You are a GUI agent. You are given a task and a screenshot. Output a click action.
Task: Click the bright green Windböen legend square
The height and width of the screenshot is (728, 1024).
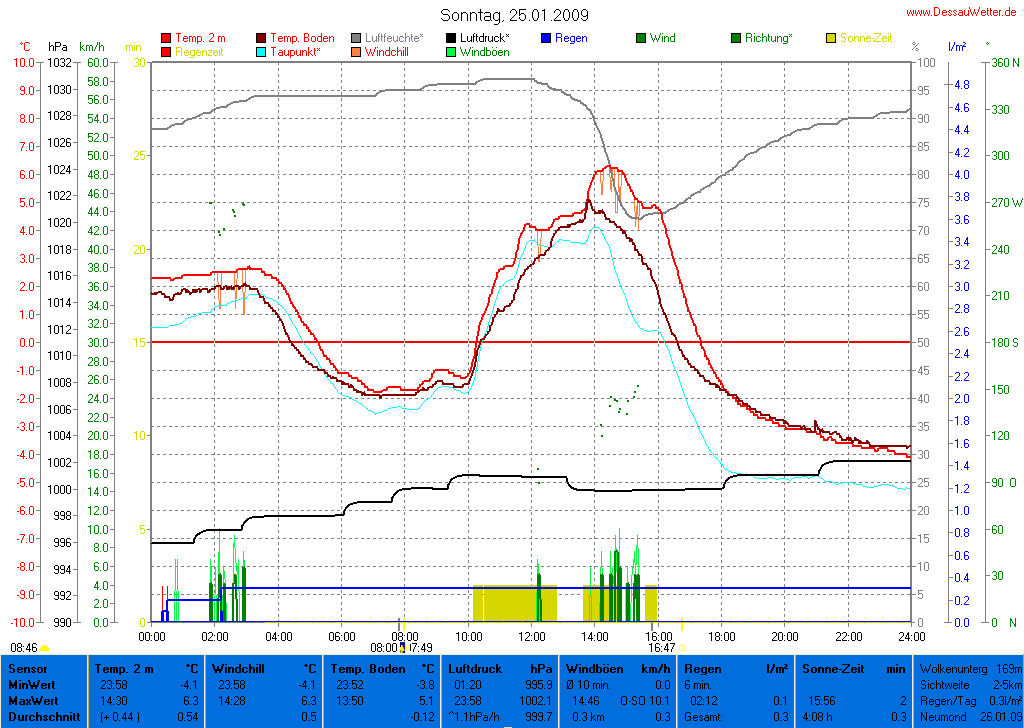(452, 52)
